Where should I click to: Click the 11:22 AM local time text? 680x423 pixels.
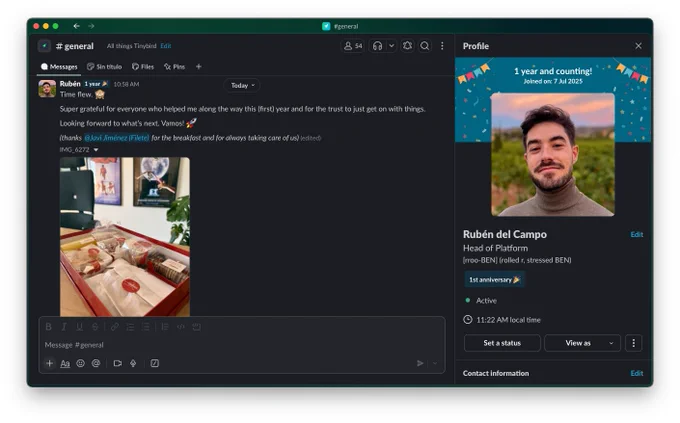tap(508, 320)
